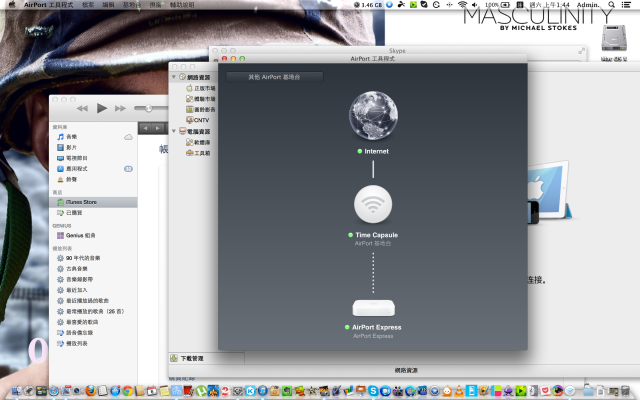Open the Admin. user menu

(588, 5)
